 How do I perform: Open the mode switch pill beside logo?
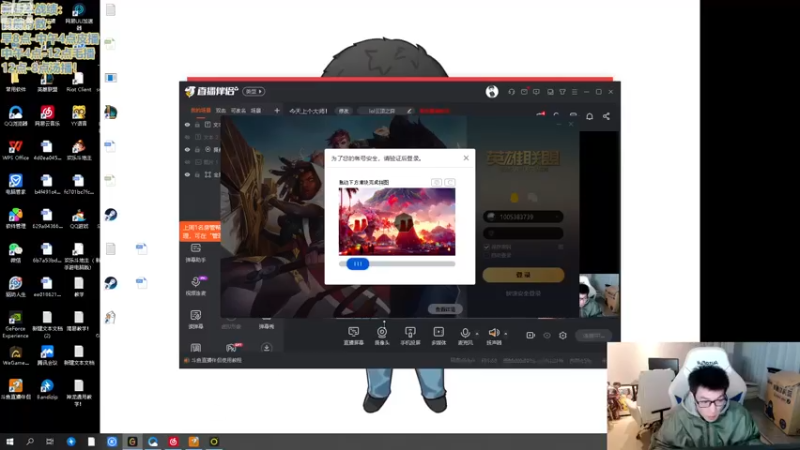(254, 91)
